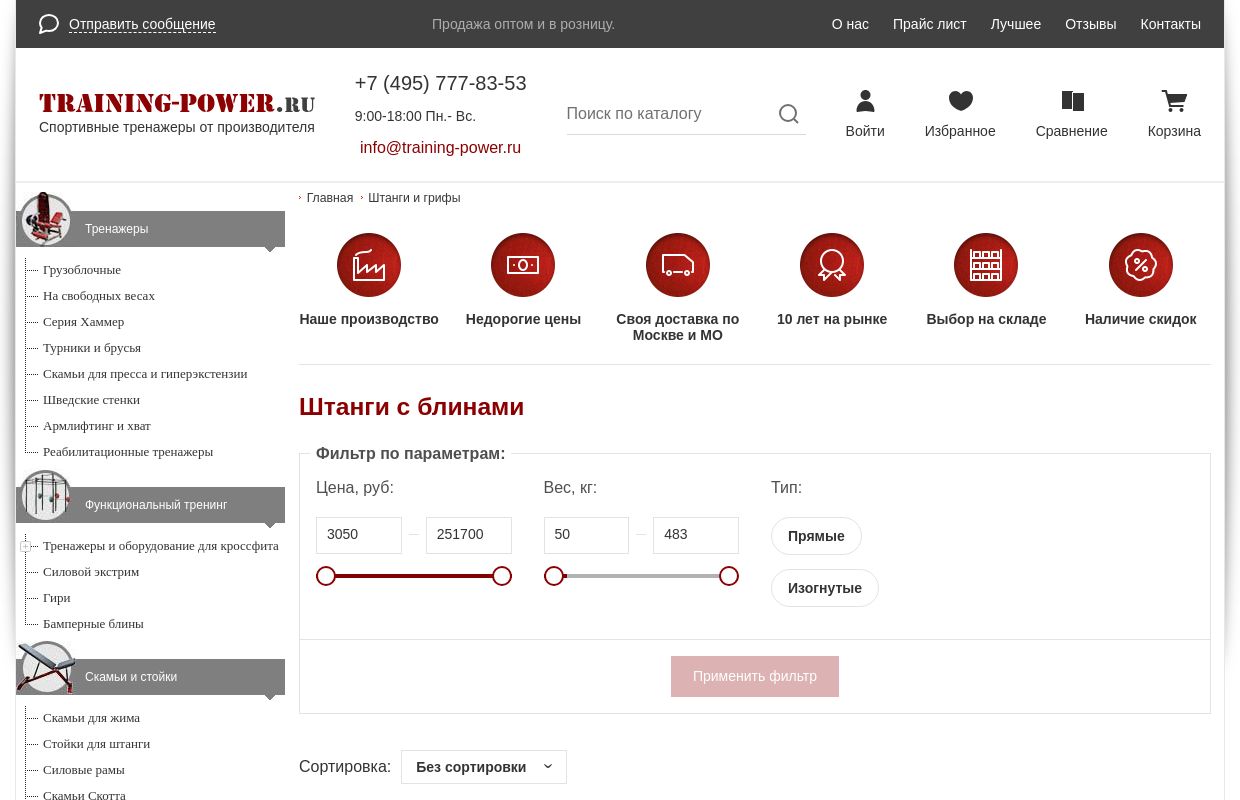This screenshot has height=800, width=1240.
Task: Open Прайс лист in top menu
Action: pos(929,24)
